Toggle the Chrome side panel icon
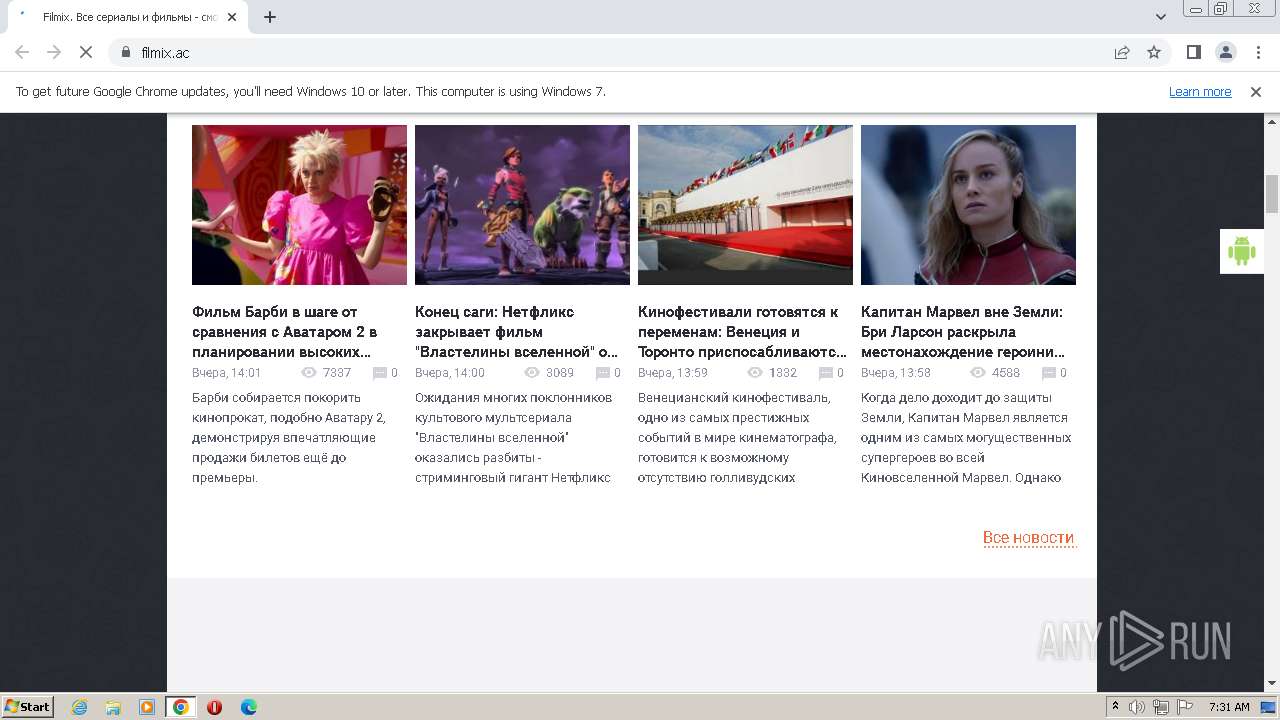Screen dimensions: 1280x720 [x=1193, y=52]
